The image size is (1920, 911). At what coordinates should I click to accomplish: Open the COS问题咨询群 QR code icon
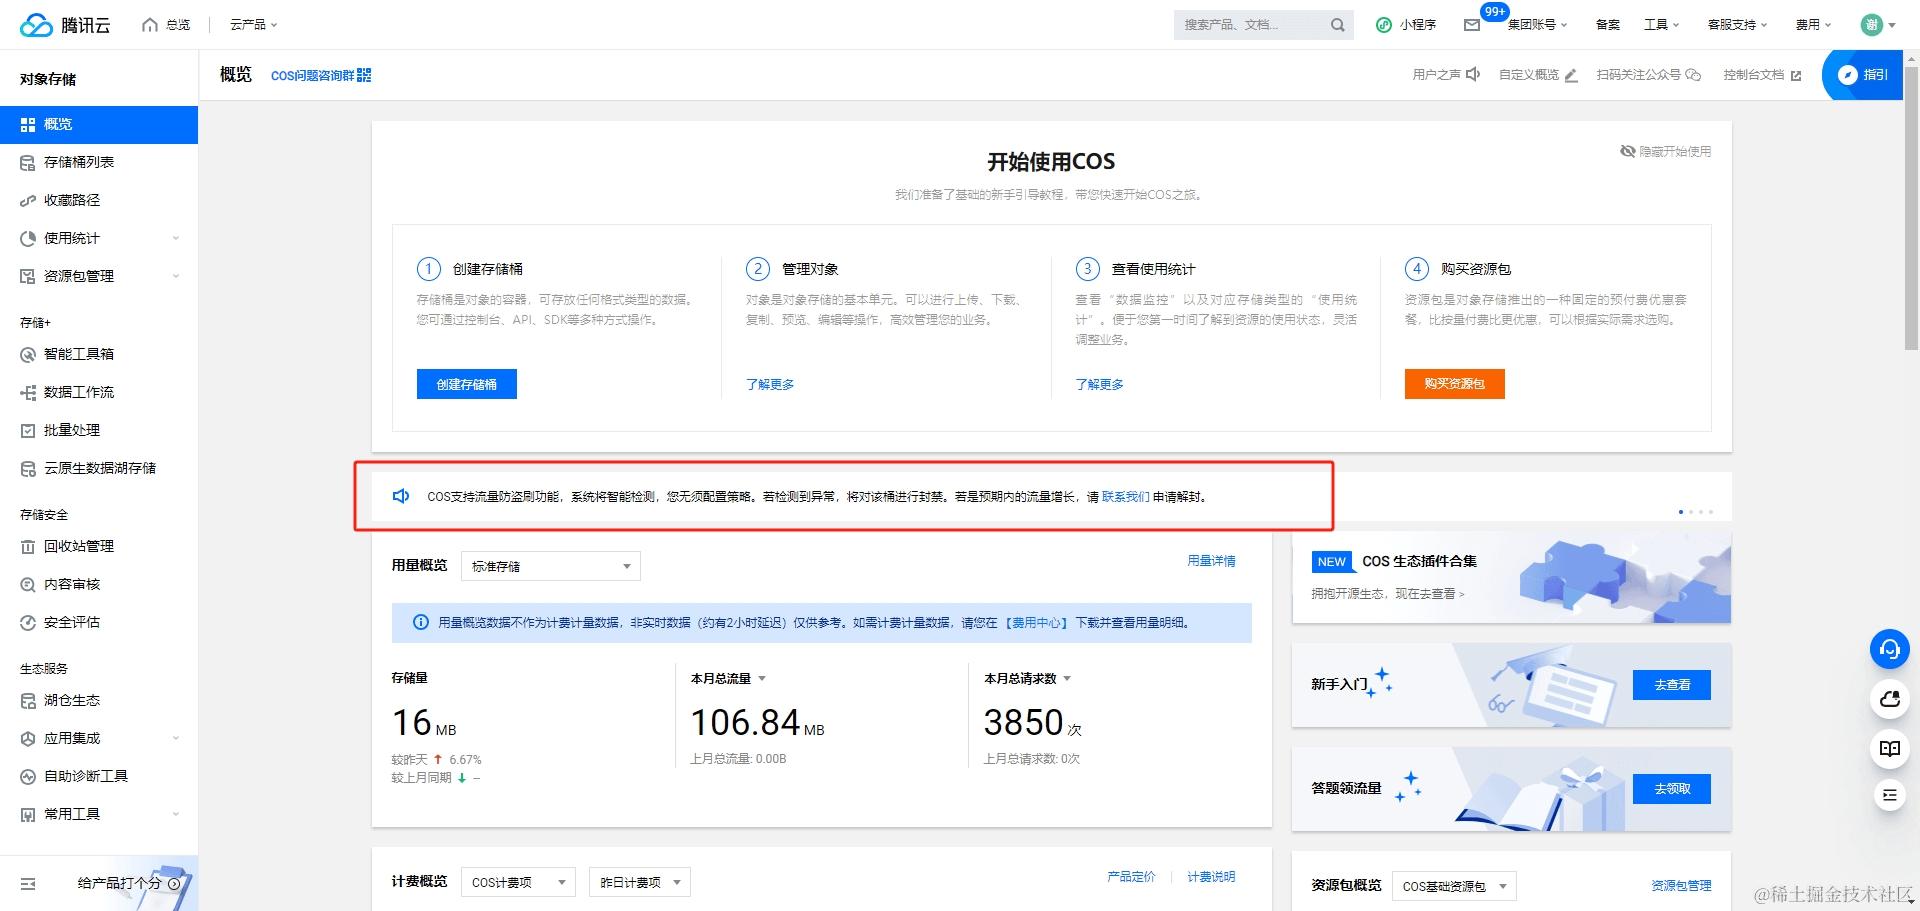[x=364, y=75]
